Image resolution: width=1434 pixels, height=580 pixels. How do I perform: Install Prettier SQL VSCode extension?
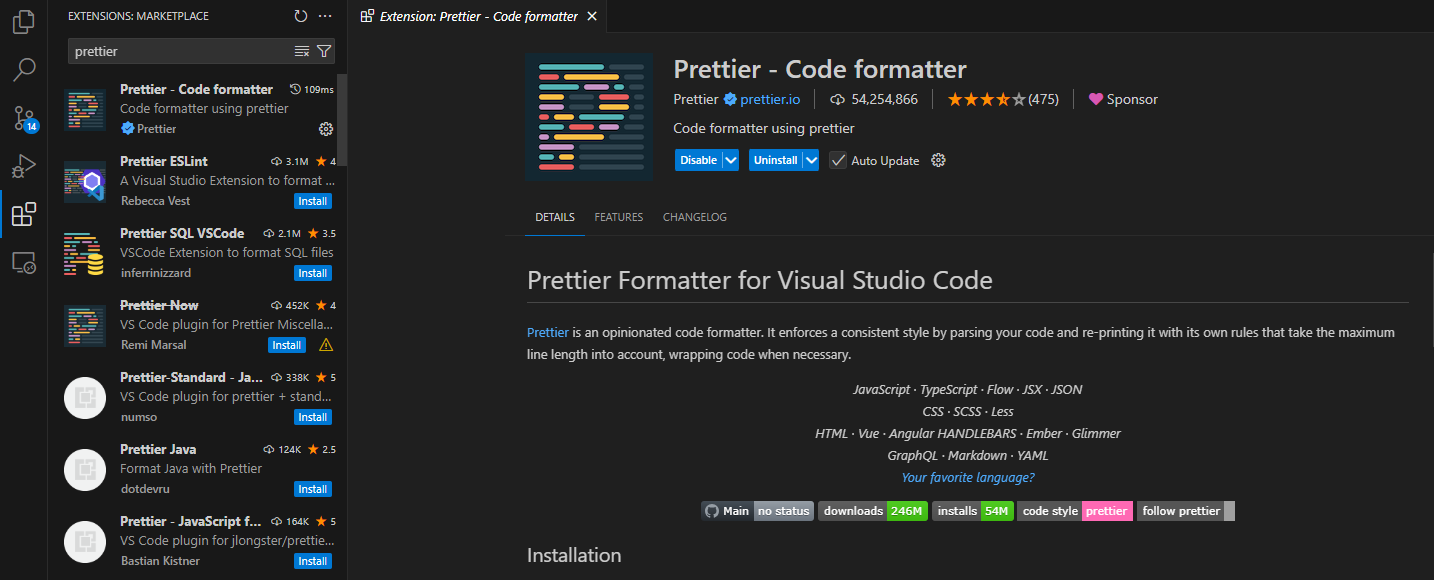(x=313, y=273)
